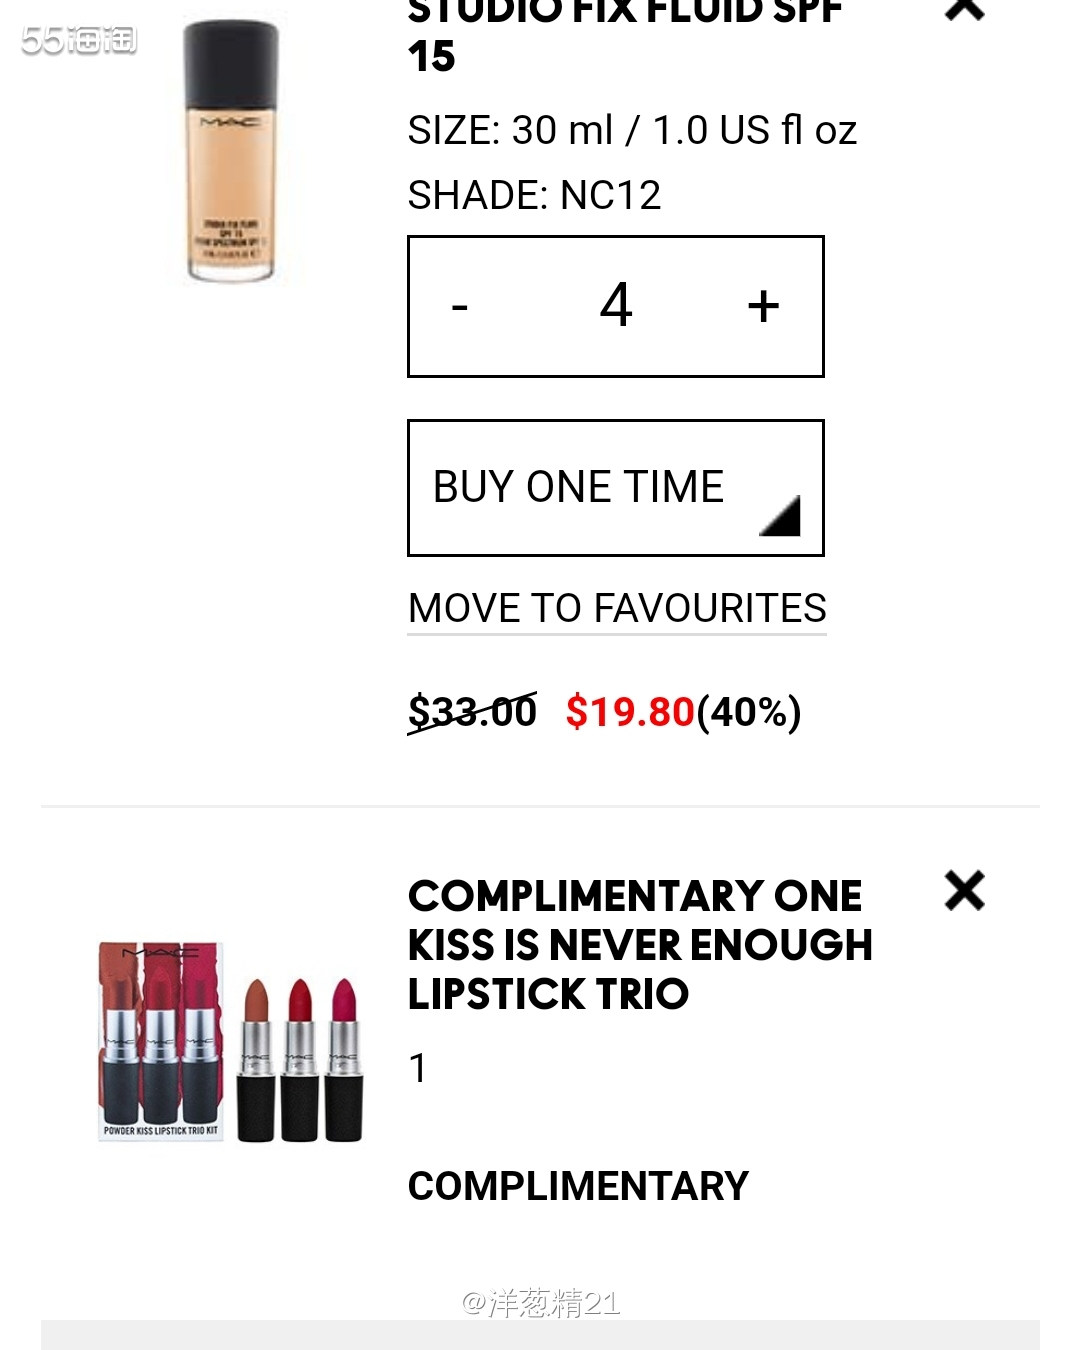Image resolution: width=1080 pixels, height=1350 pixels.
Task: Click the lipstick trio quantity 1
Action: pos(418,1068)
